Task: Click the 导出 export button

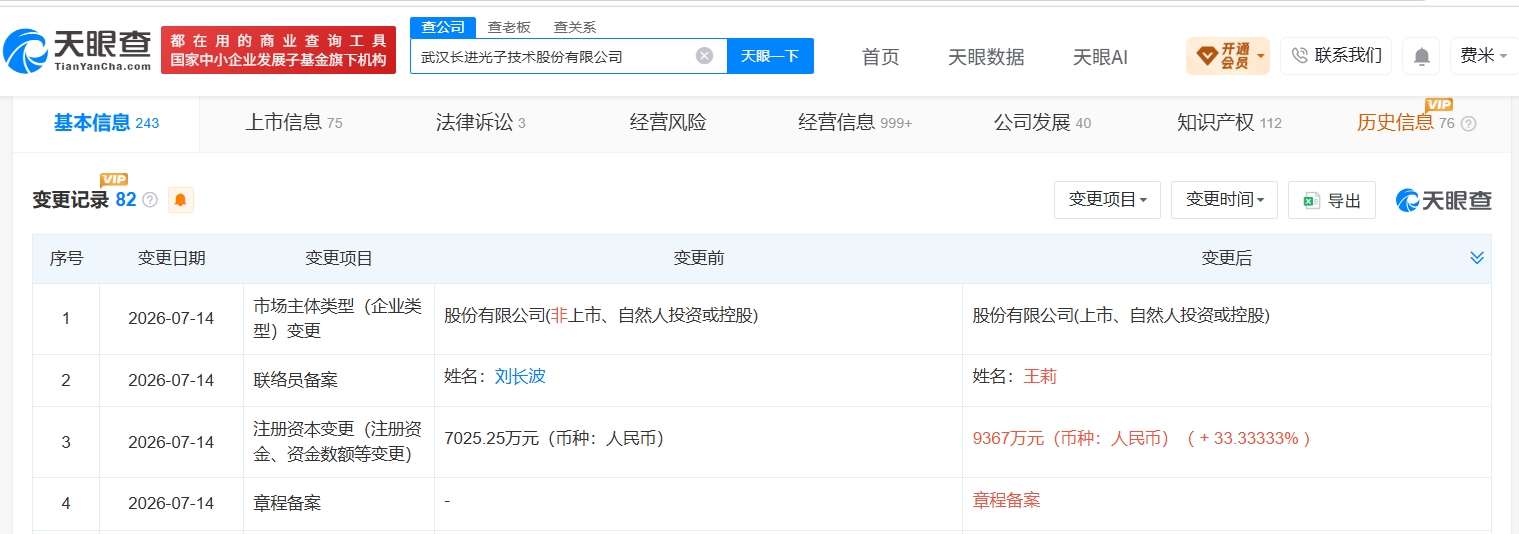Action: click(x=1332, y=200)
